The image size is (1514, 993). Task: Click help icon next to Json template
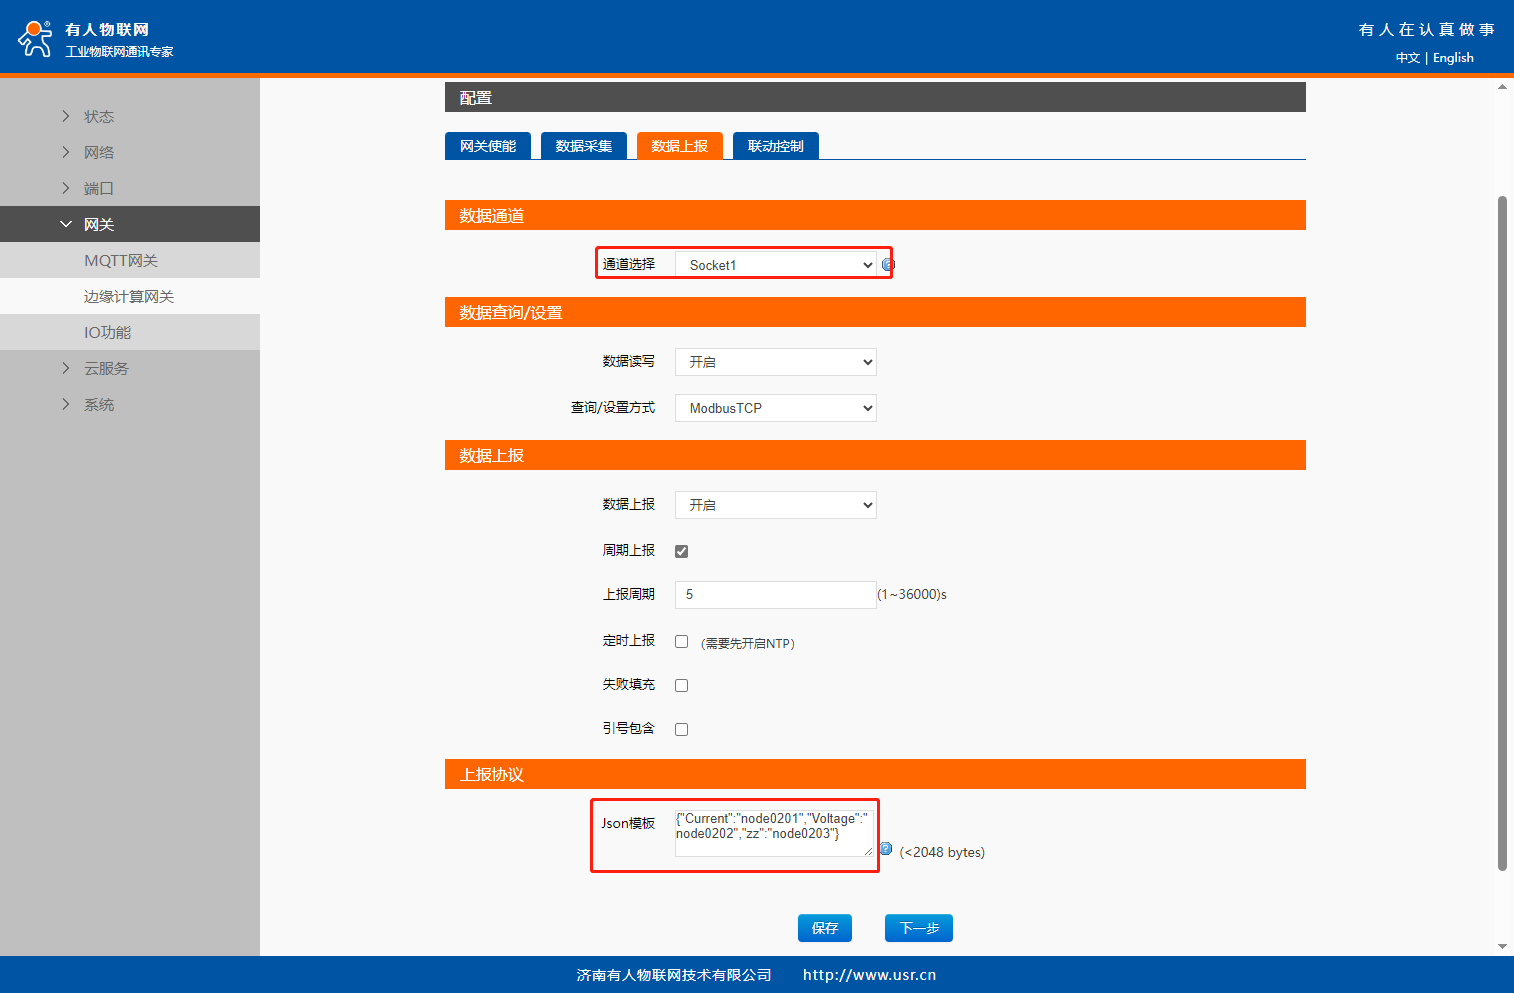click(x=886, y=849)
